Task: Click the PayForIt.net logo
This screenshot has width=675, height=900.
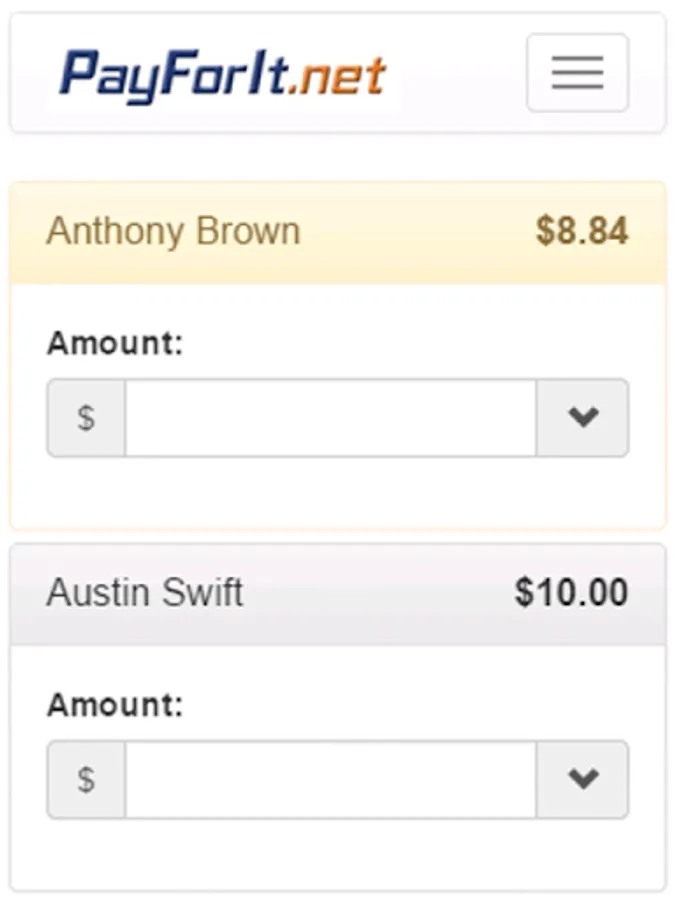Action: (222, 74)
